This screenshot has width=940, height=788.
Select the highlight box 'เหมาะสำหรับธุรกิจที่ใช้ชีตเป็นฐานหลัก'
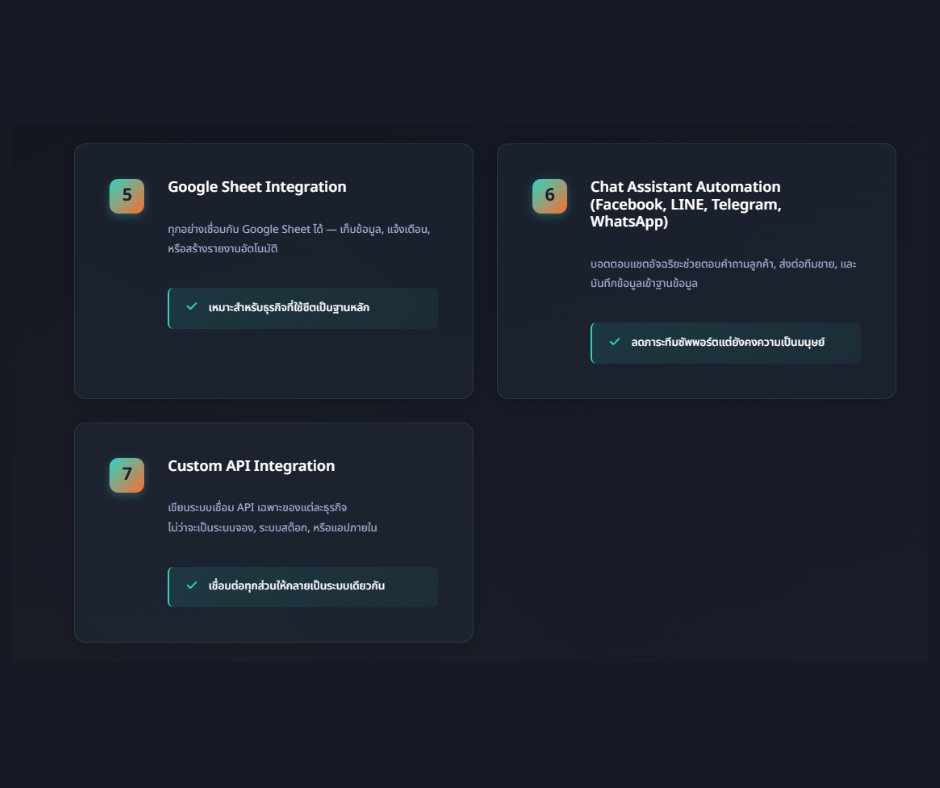click(x=302, y=308)
